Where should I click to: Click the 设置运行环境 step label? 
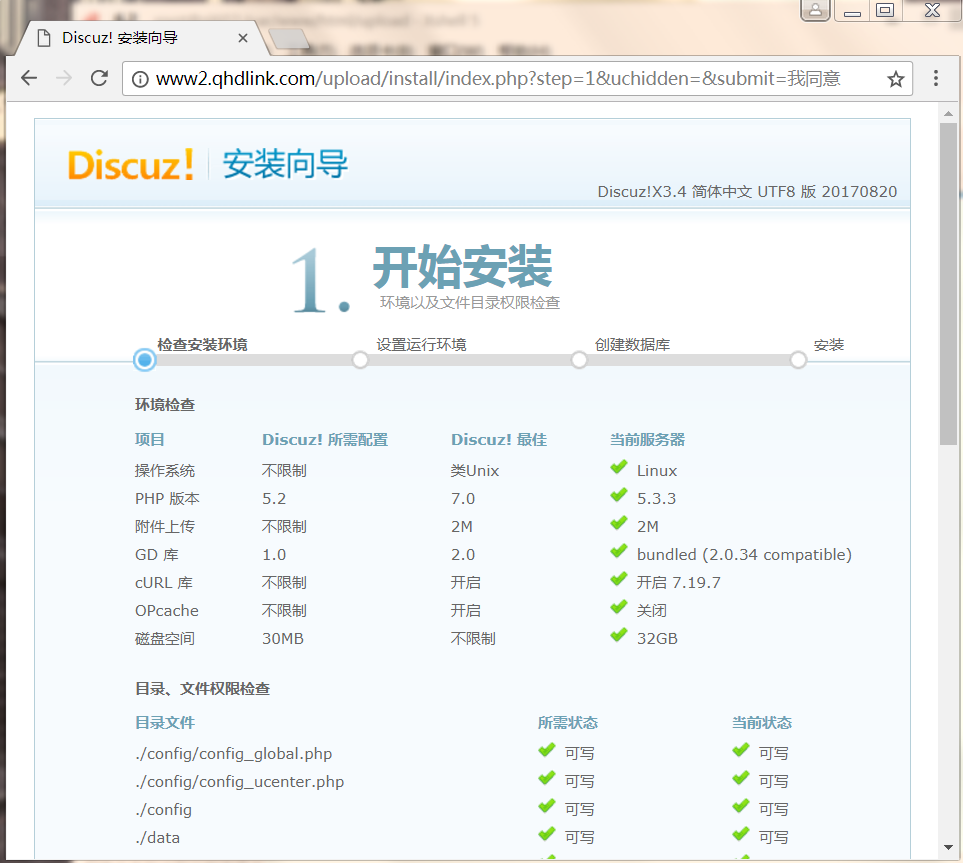point(421,345)
